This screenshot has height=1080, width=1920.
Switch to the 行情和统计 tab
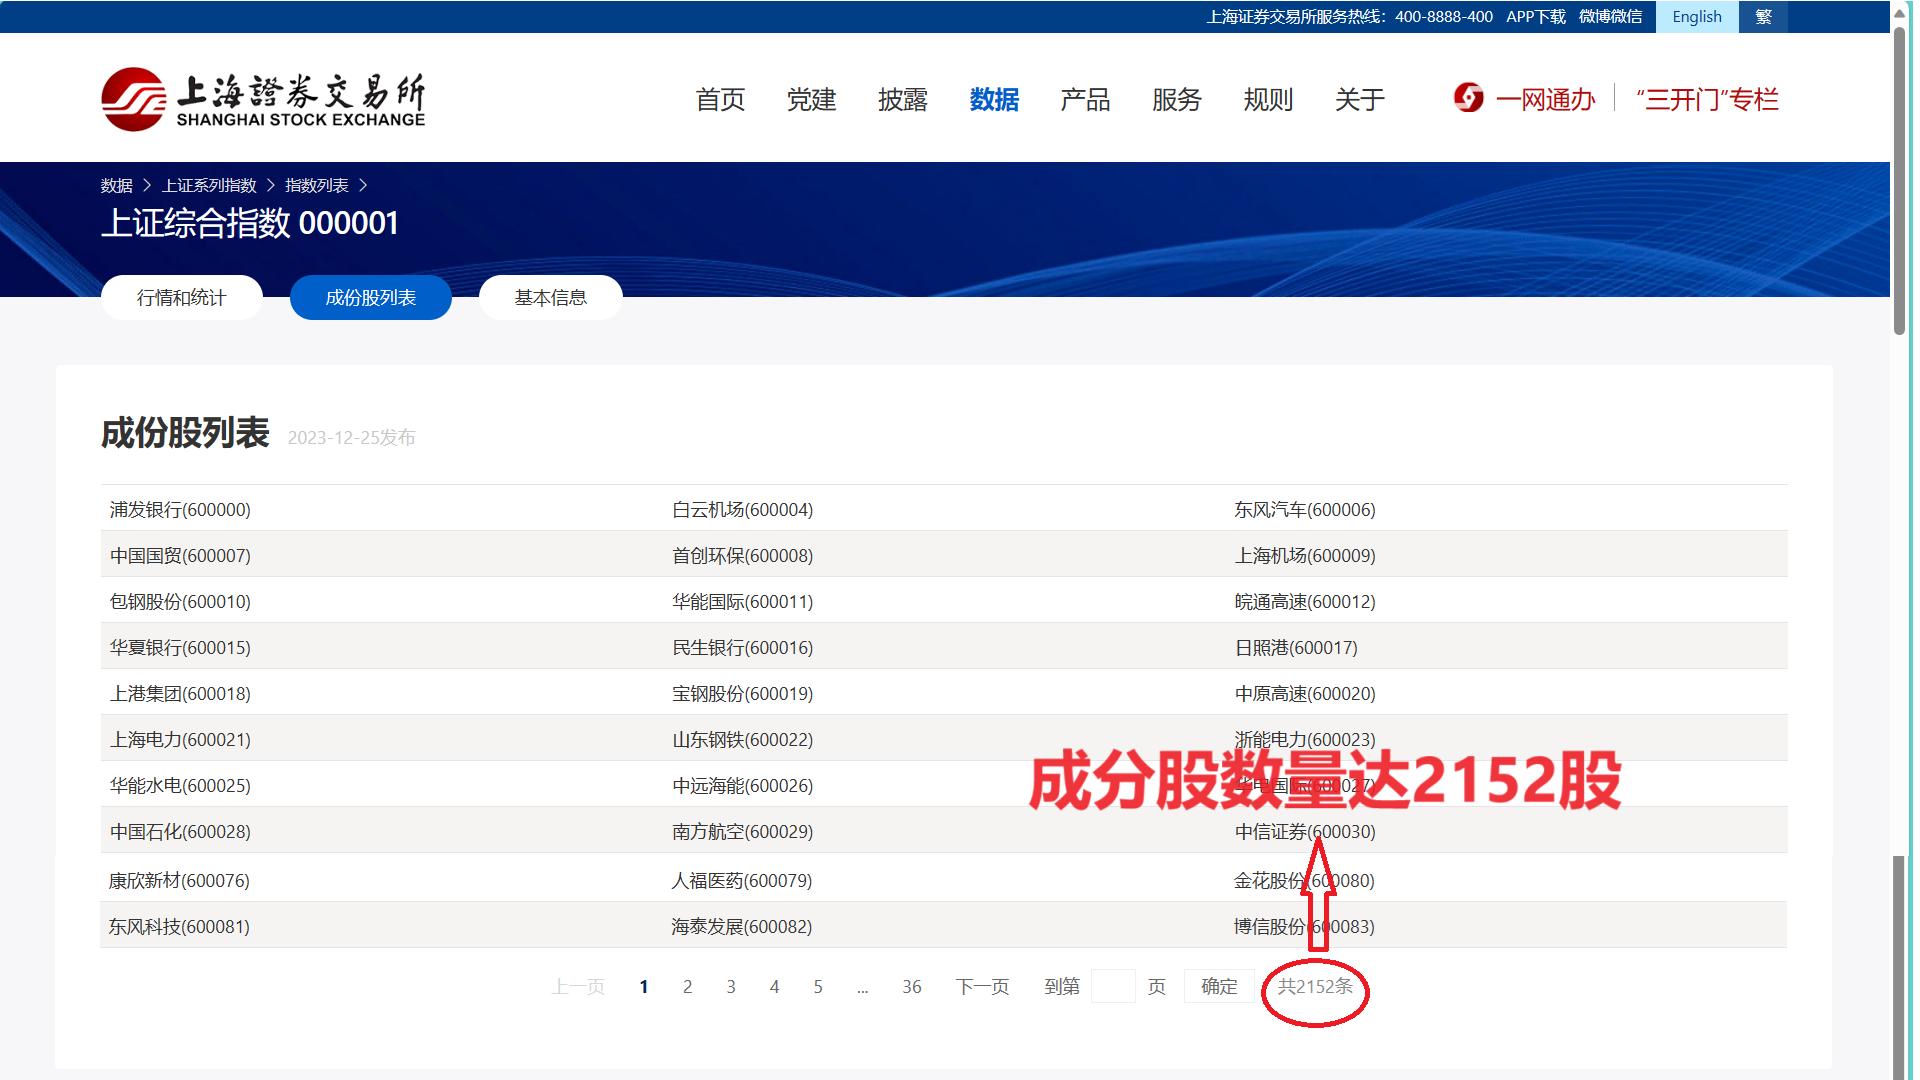pos(181,297)
